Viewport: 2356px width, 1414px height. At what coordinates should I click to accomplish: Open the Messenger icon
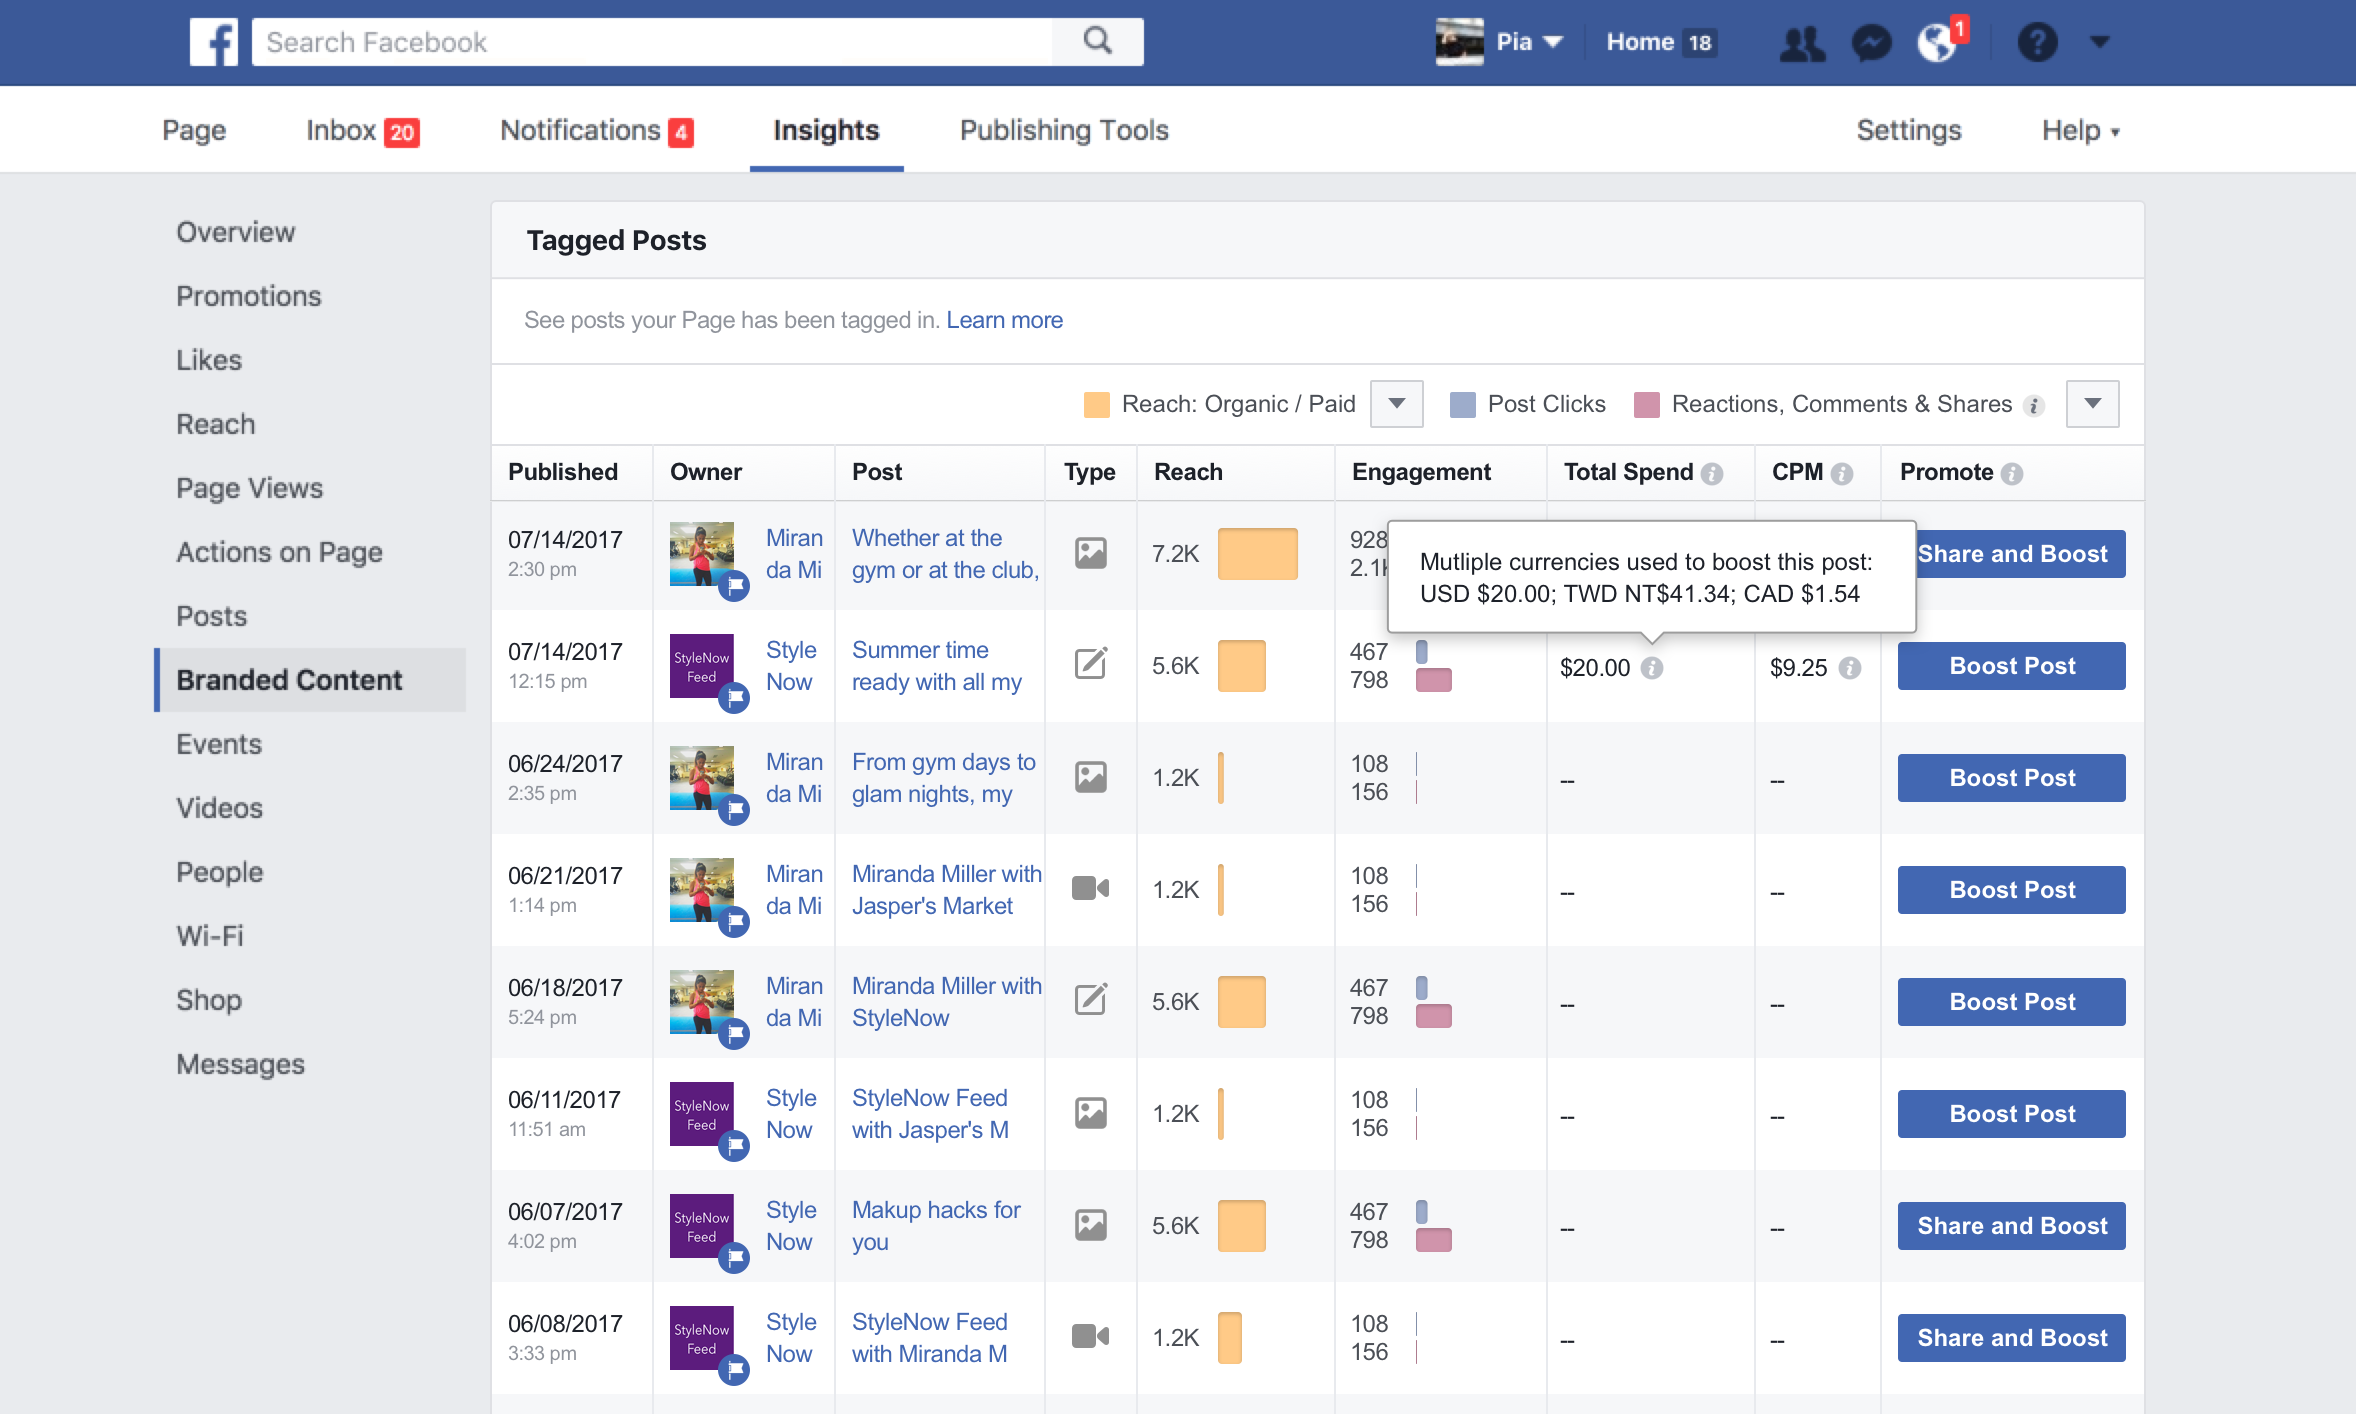1871,42
